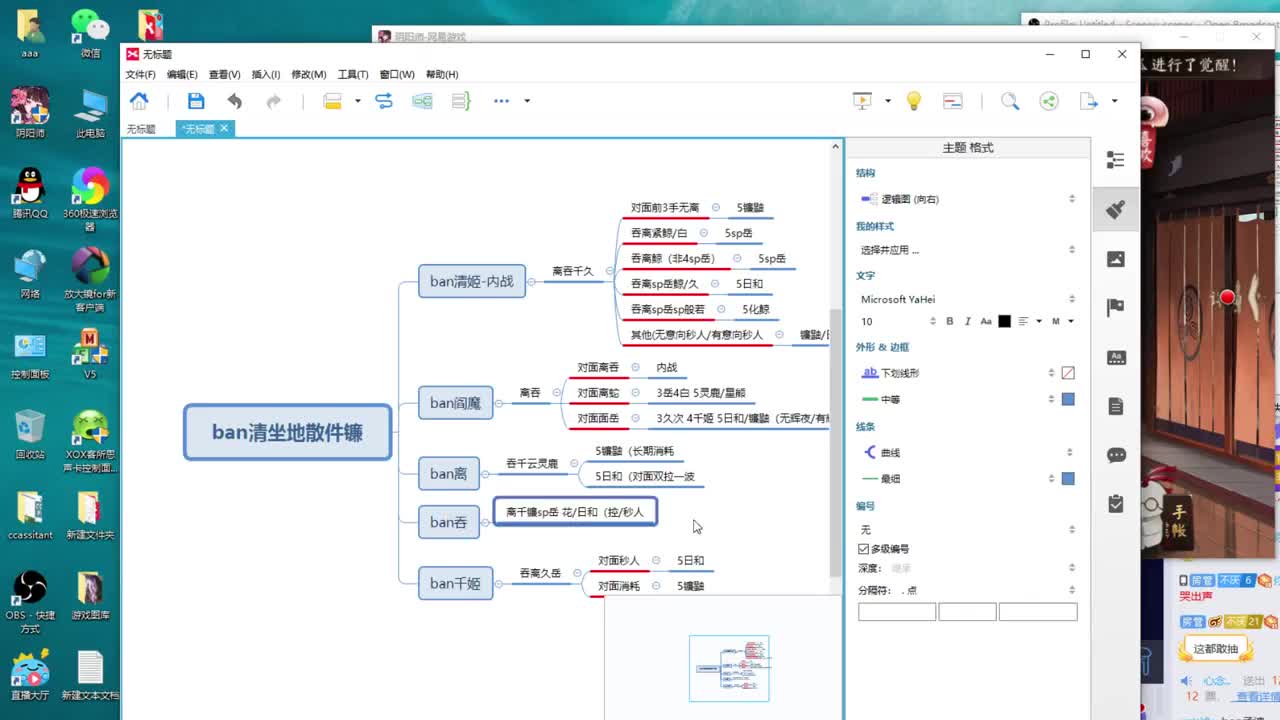The width and height of the screenshot is (1280, 720).
Task: Switch to the first 无标题 tab
Action: pyautogui.click(x=141, y=129)
